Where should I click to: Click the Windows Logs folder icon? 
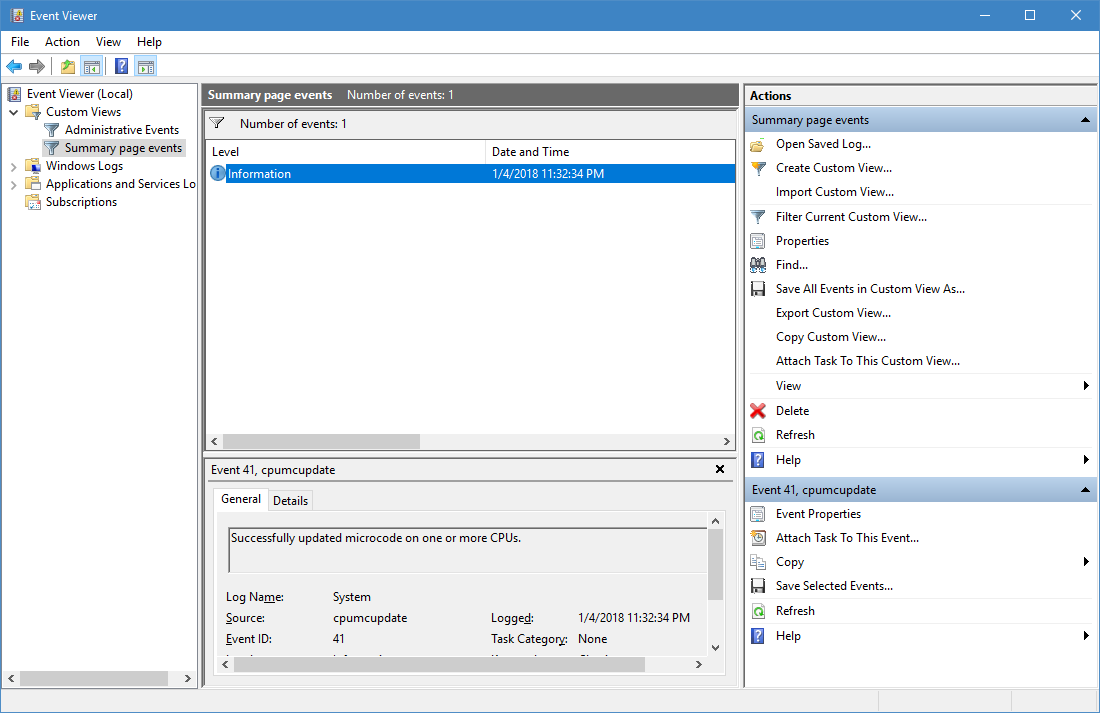point(33,166)
